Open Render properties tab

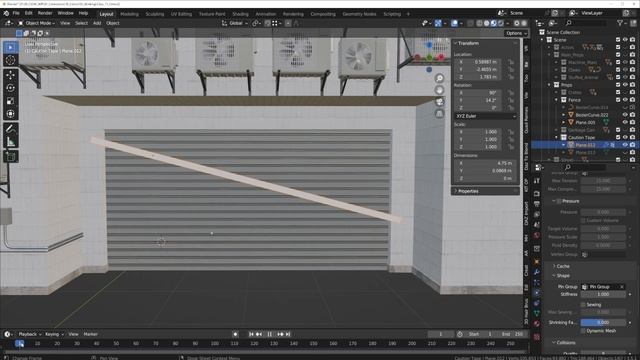pyautogui.click(x=537, y=193)
